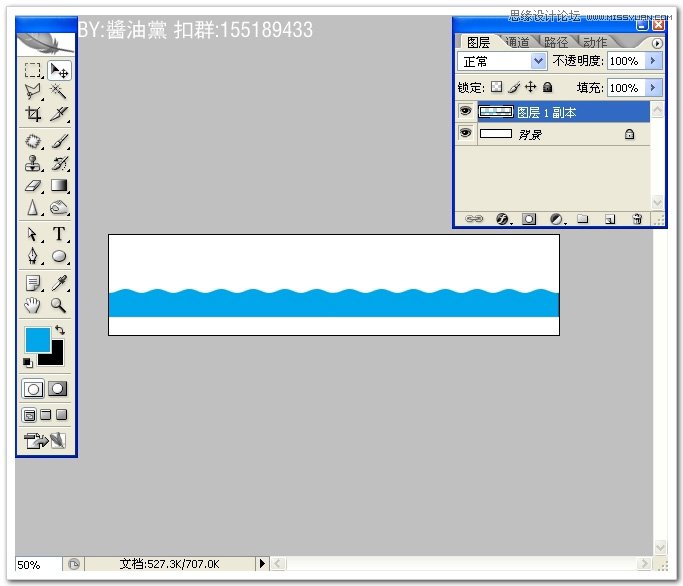
Task: Select the Magic Wand tool
Action: coord(59,91)
